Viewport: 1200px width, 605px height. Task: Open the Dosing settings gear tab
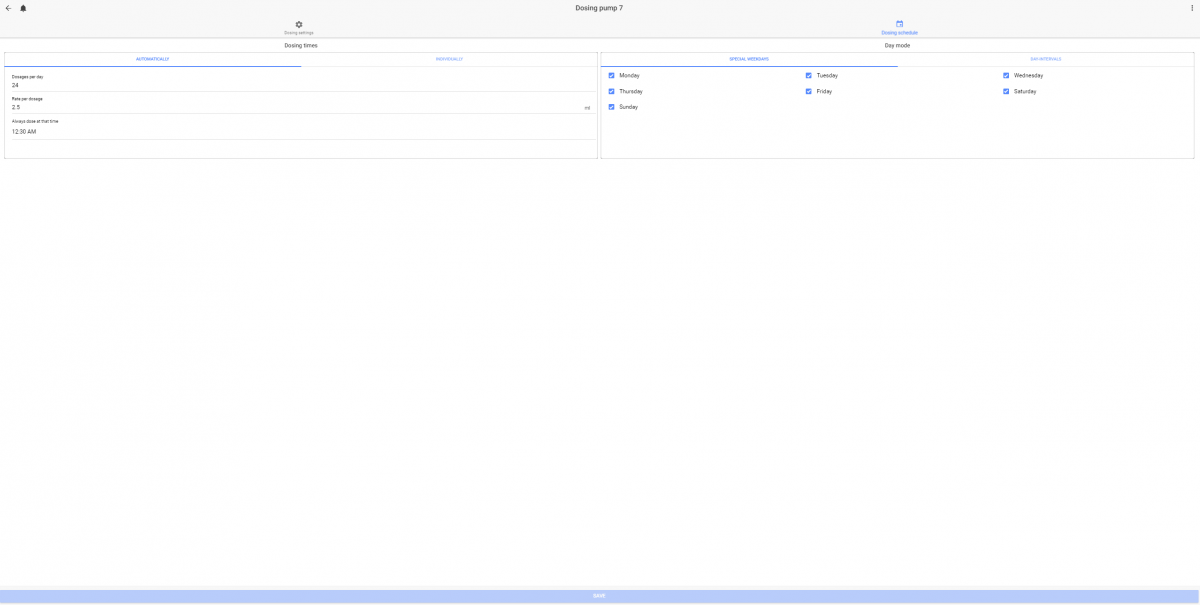pyautogui.click(x=299, y=28)
